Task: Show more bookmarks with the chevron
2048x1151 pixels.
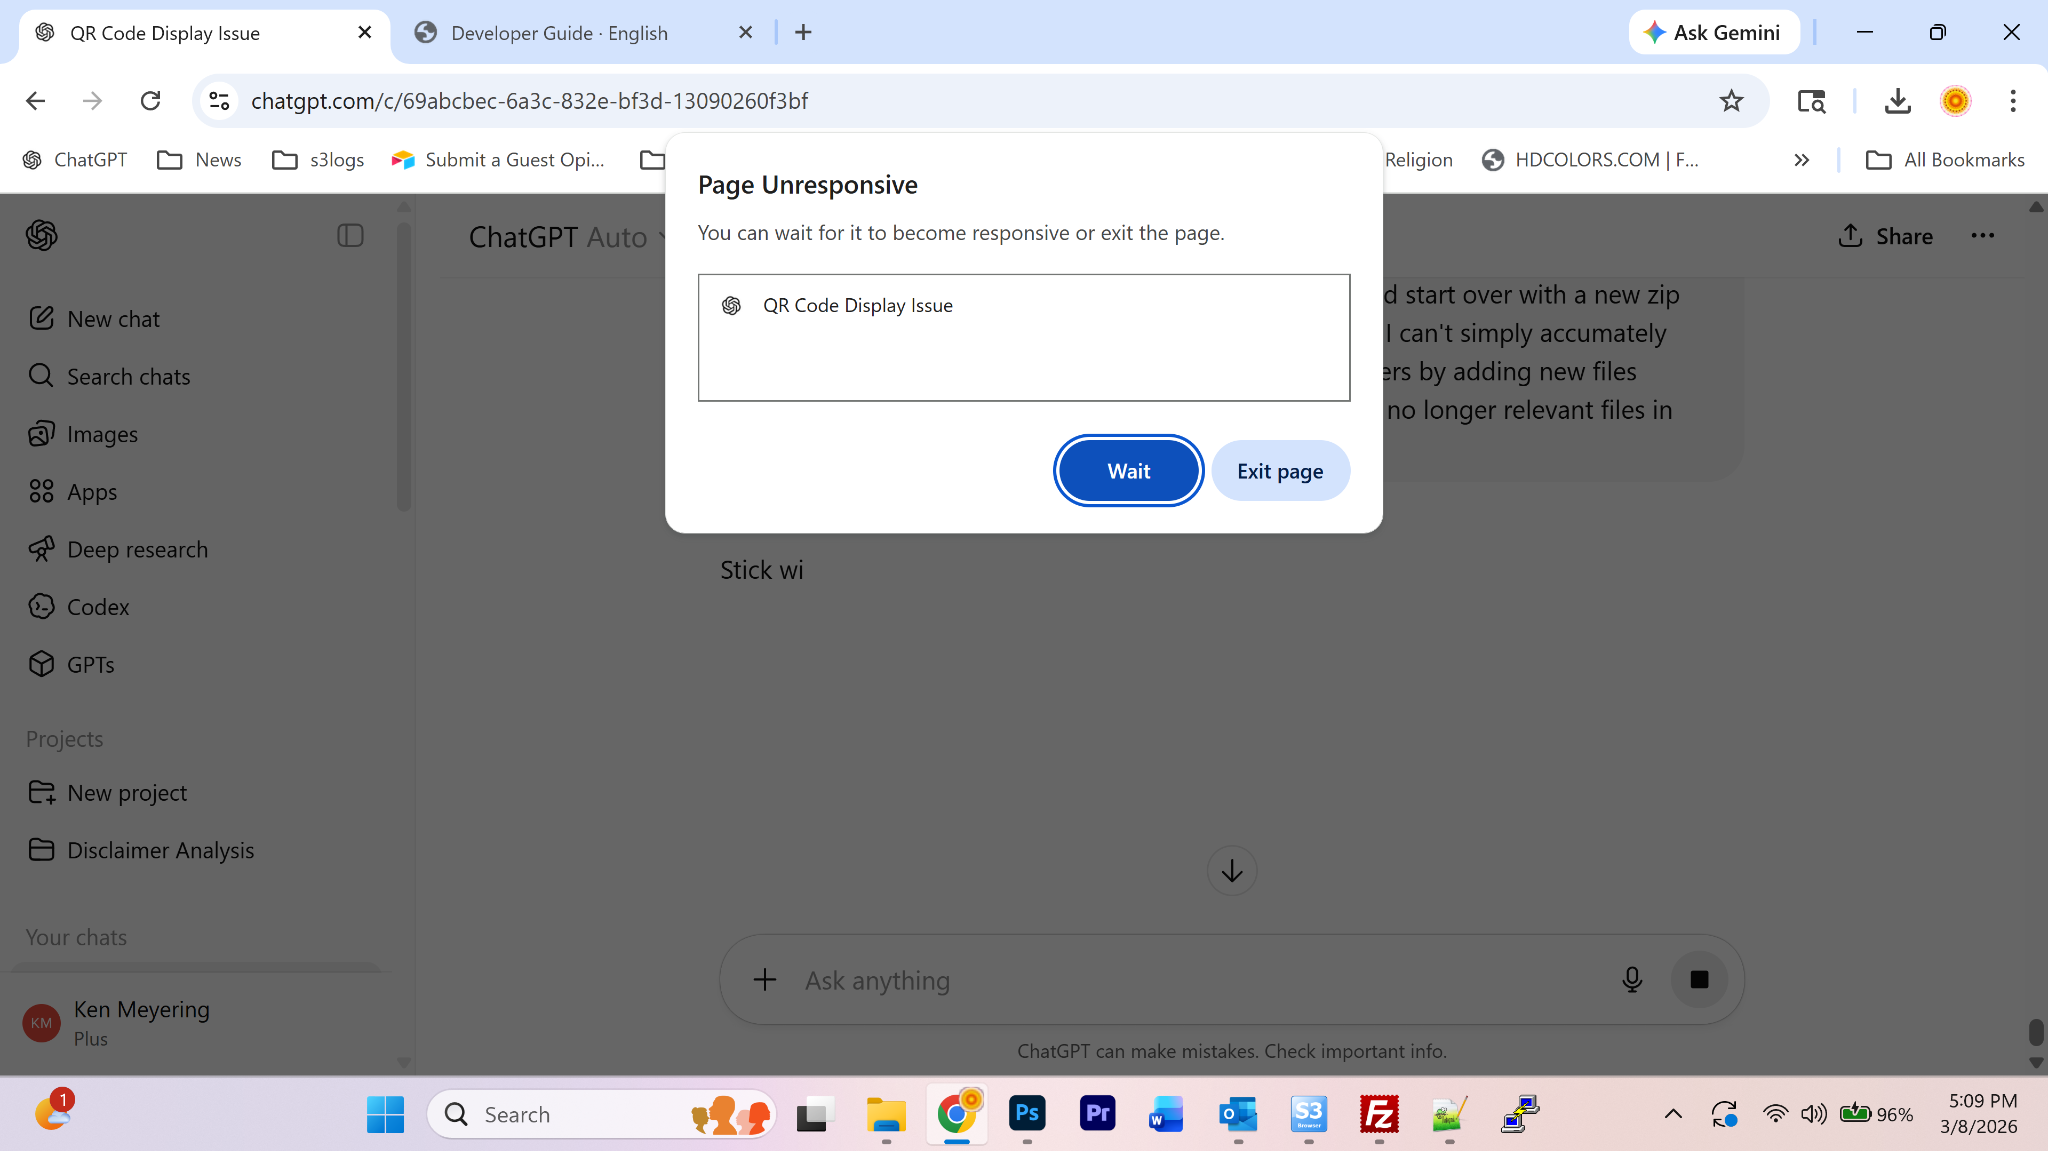Action: click(1801, 160)
